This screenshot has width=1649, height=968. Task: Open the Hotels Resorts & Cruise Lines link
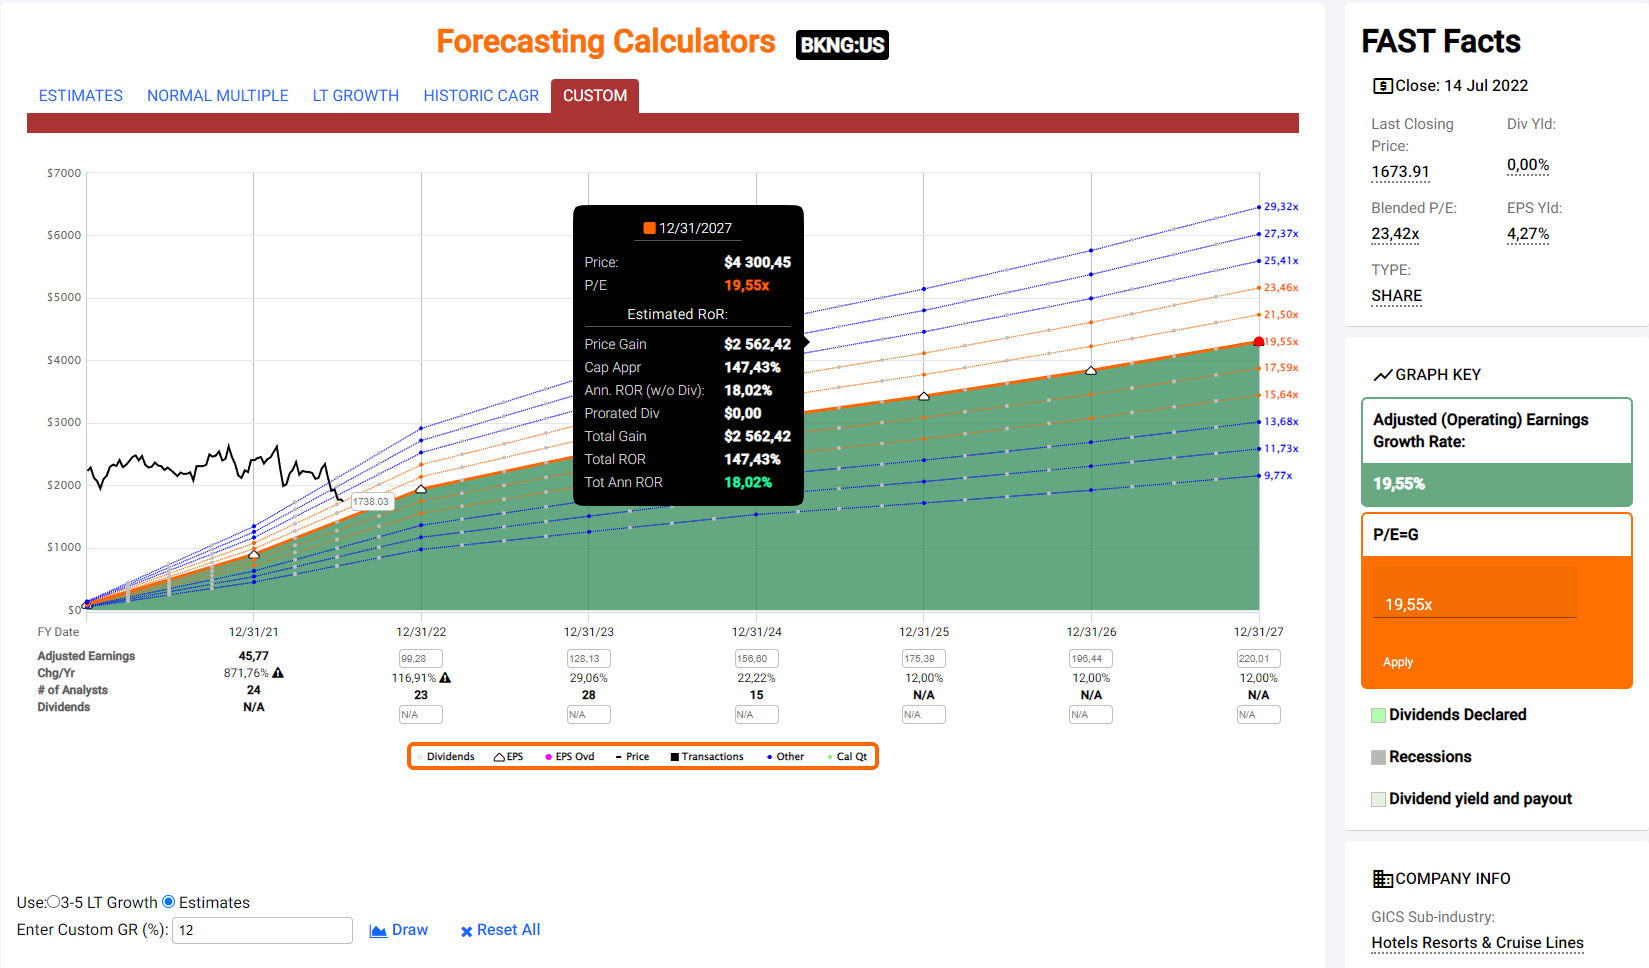[1477, 943]
